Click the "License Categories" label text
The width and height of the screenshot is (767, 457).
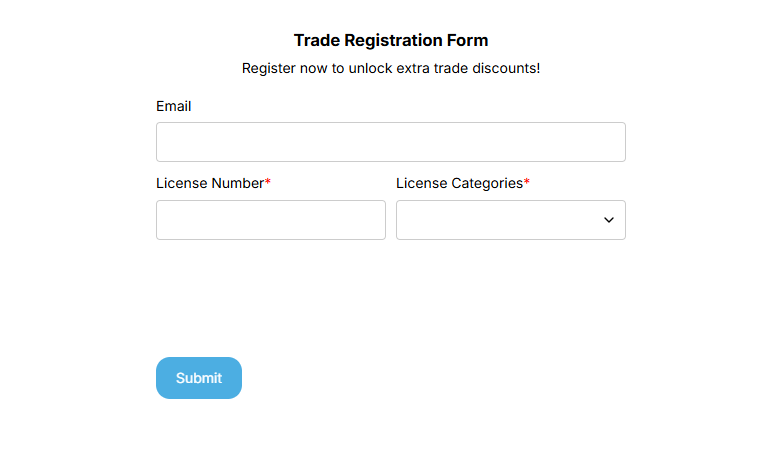(459, 184)
